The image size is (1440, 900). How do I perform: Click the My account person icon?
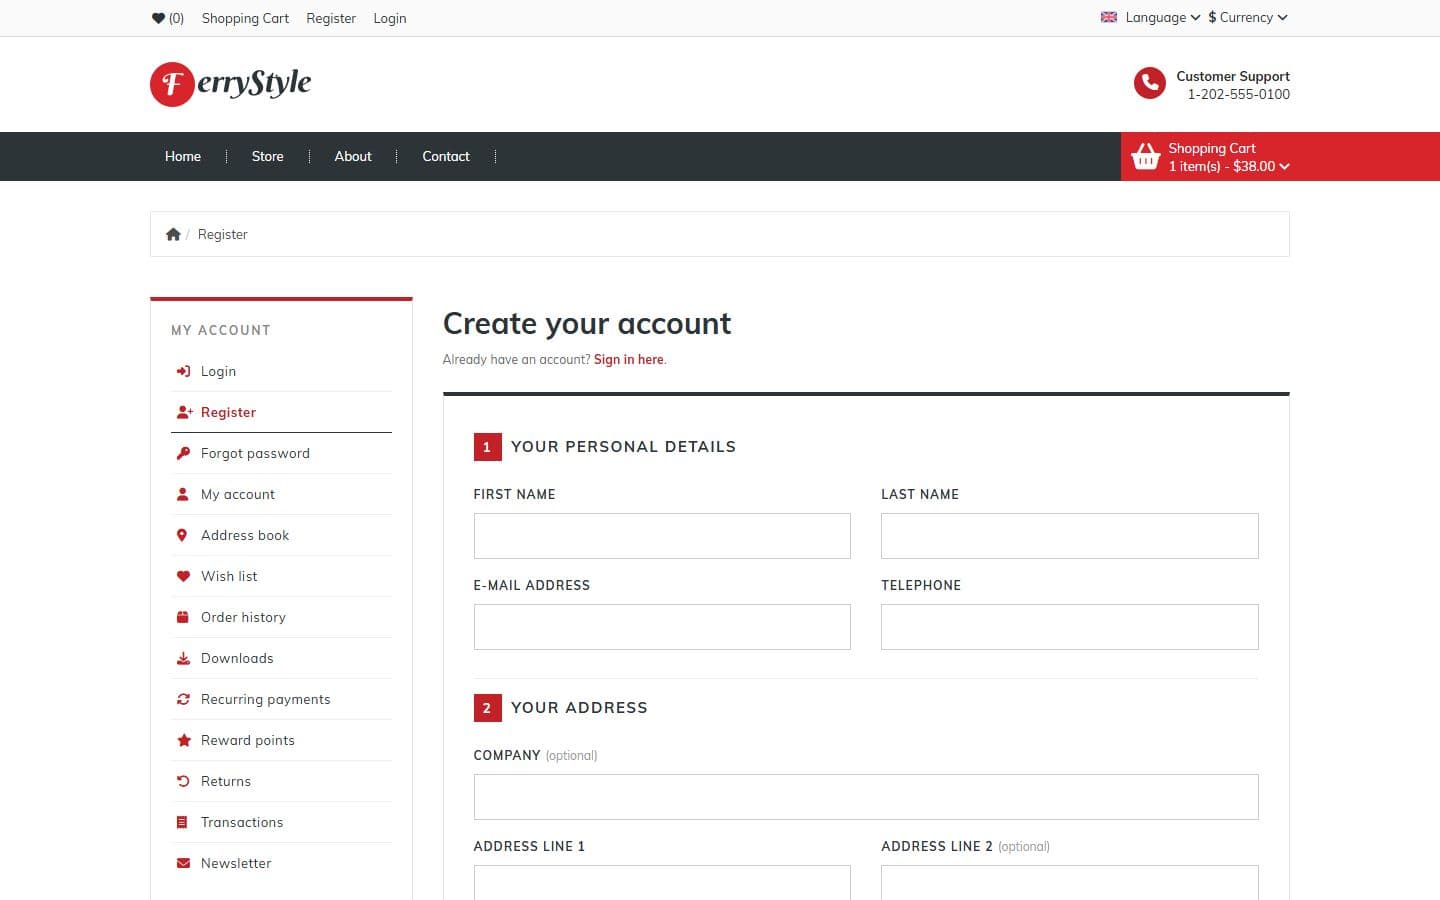pyautogui.click(x=182, y=494)
